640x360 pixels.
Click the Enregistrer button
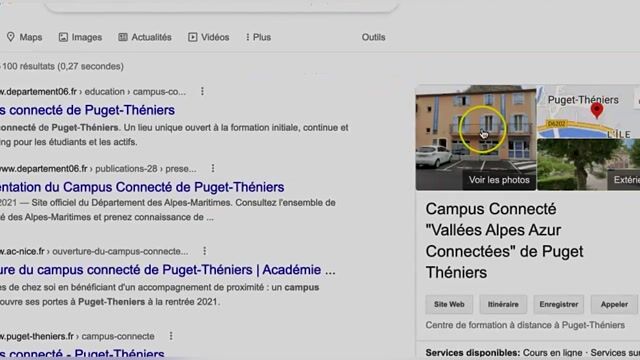[558, 304]
